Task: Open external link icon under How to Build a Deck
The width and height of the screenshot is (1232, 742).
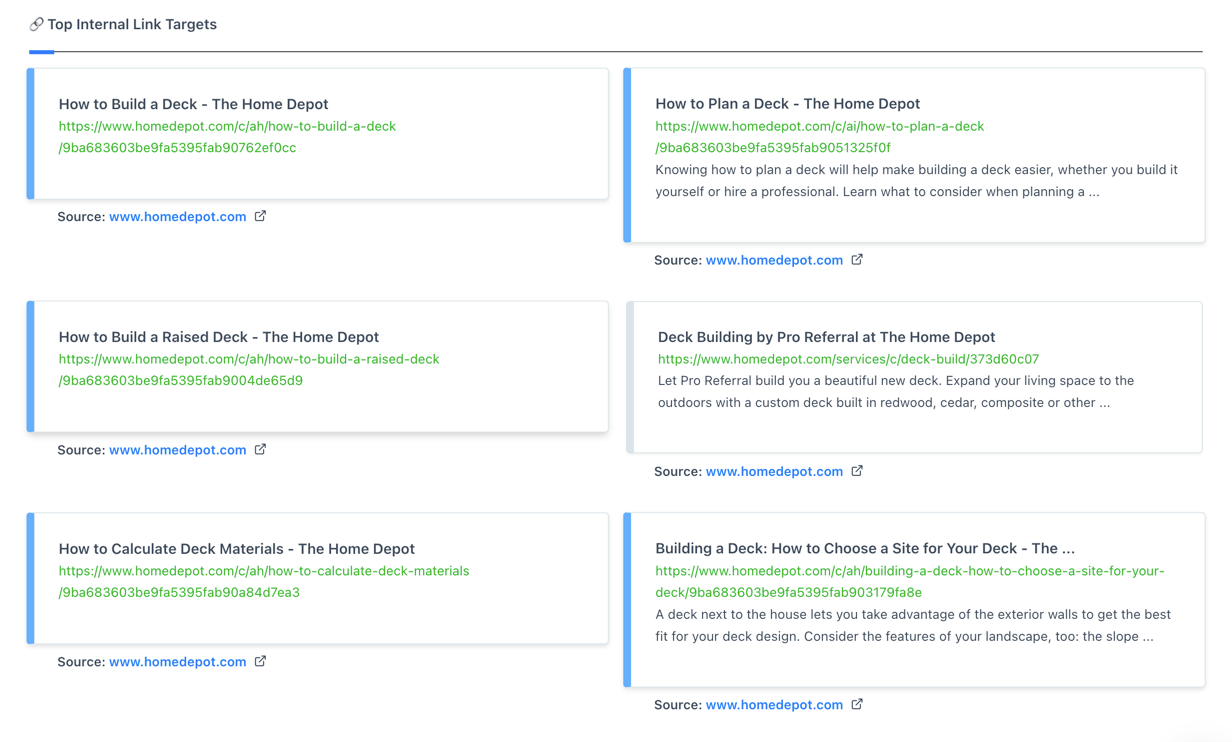Action: 260,216
